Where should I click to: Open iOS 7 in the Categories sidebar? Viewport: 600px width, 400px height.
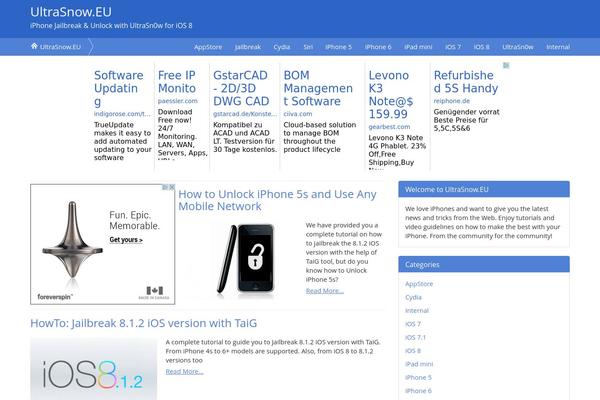413,324
